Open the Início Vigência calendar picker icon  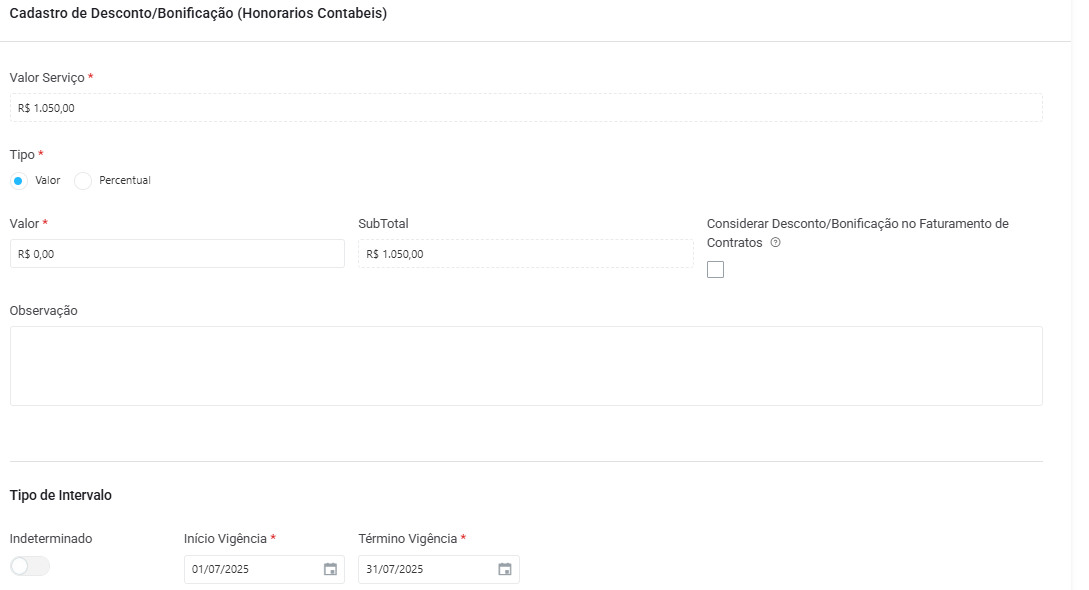coord(331,569)
